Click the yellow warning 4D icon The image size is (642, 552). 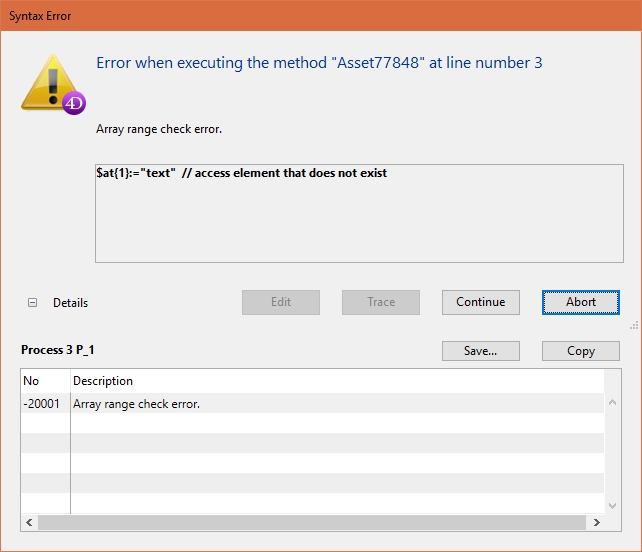click(x=54, y=84)
